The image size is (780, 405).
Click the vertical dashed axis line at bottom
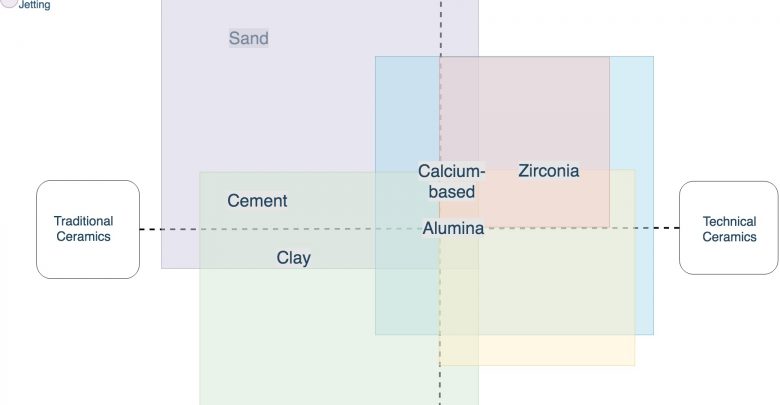point(440,385)
